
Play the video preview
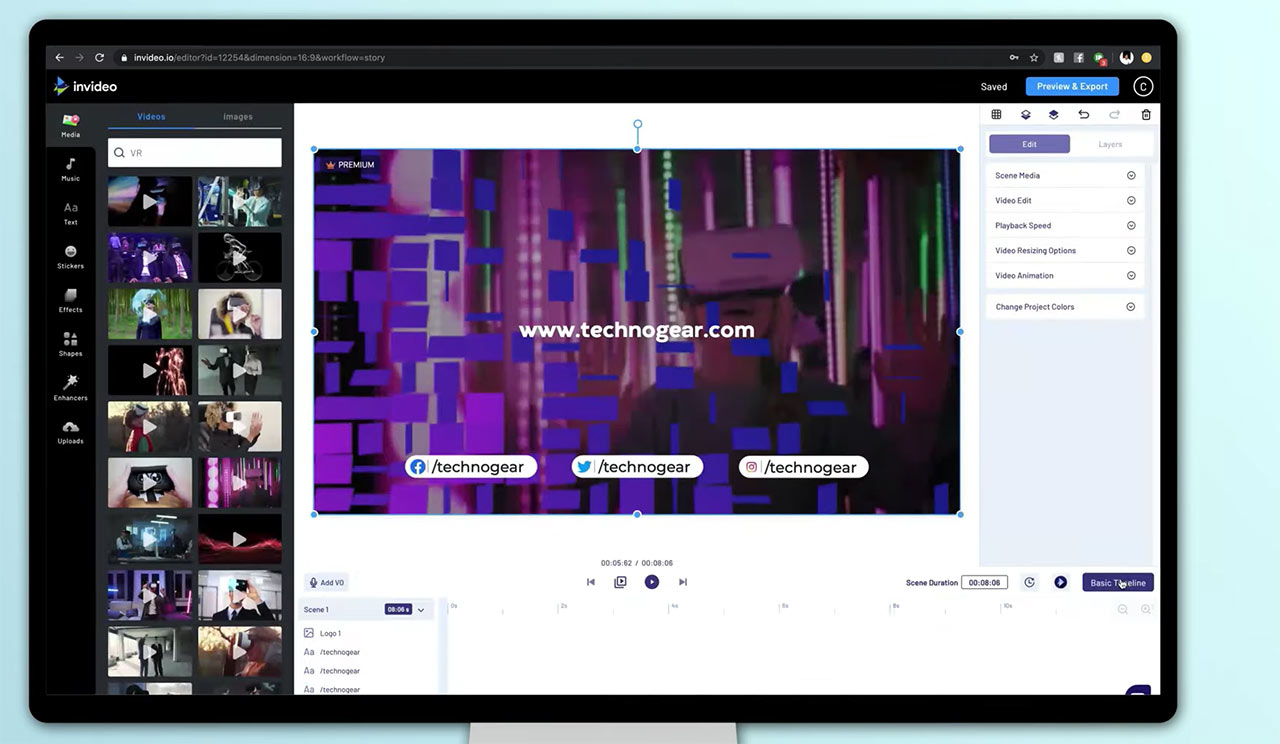pyautogui.click(x=652, y=582)
